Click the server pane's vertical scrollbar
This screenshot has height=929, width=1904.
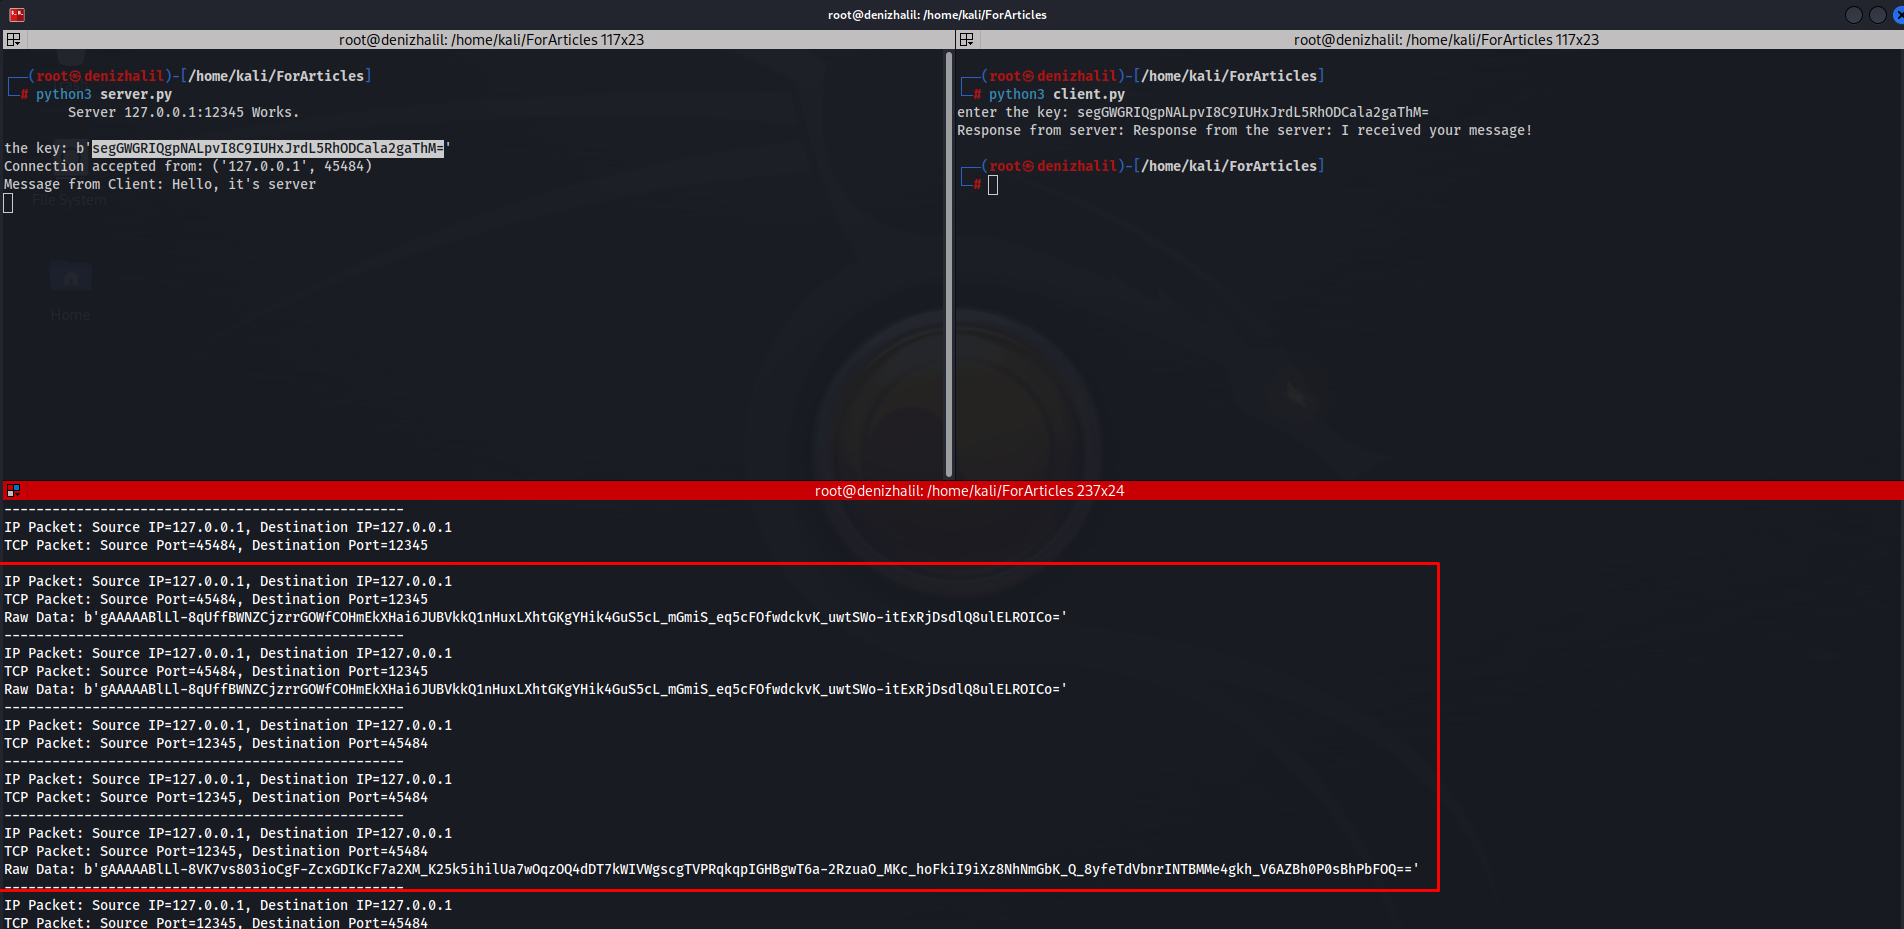pyautogui.click(x=948, y=260)
